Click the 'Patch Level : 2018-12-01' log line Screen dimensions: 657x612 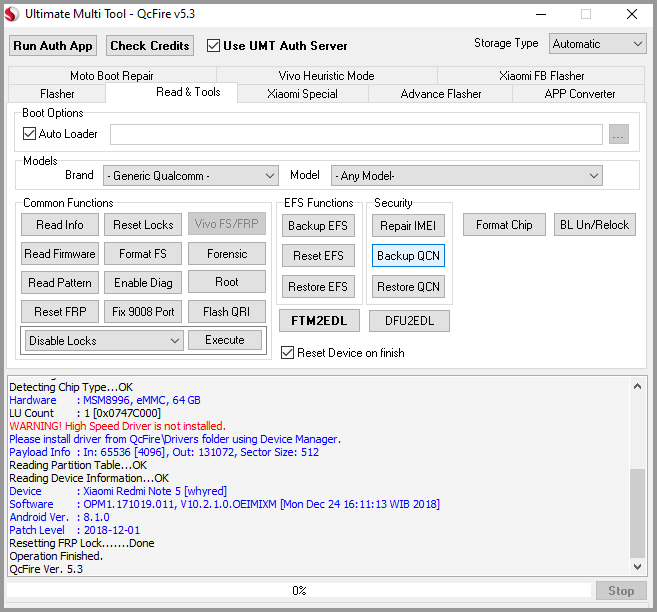pos(75,530)
